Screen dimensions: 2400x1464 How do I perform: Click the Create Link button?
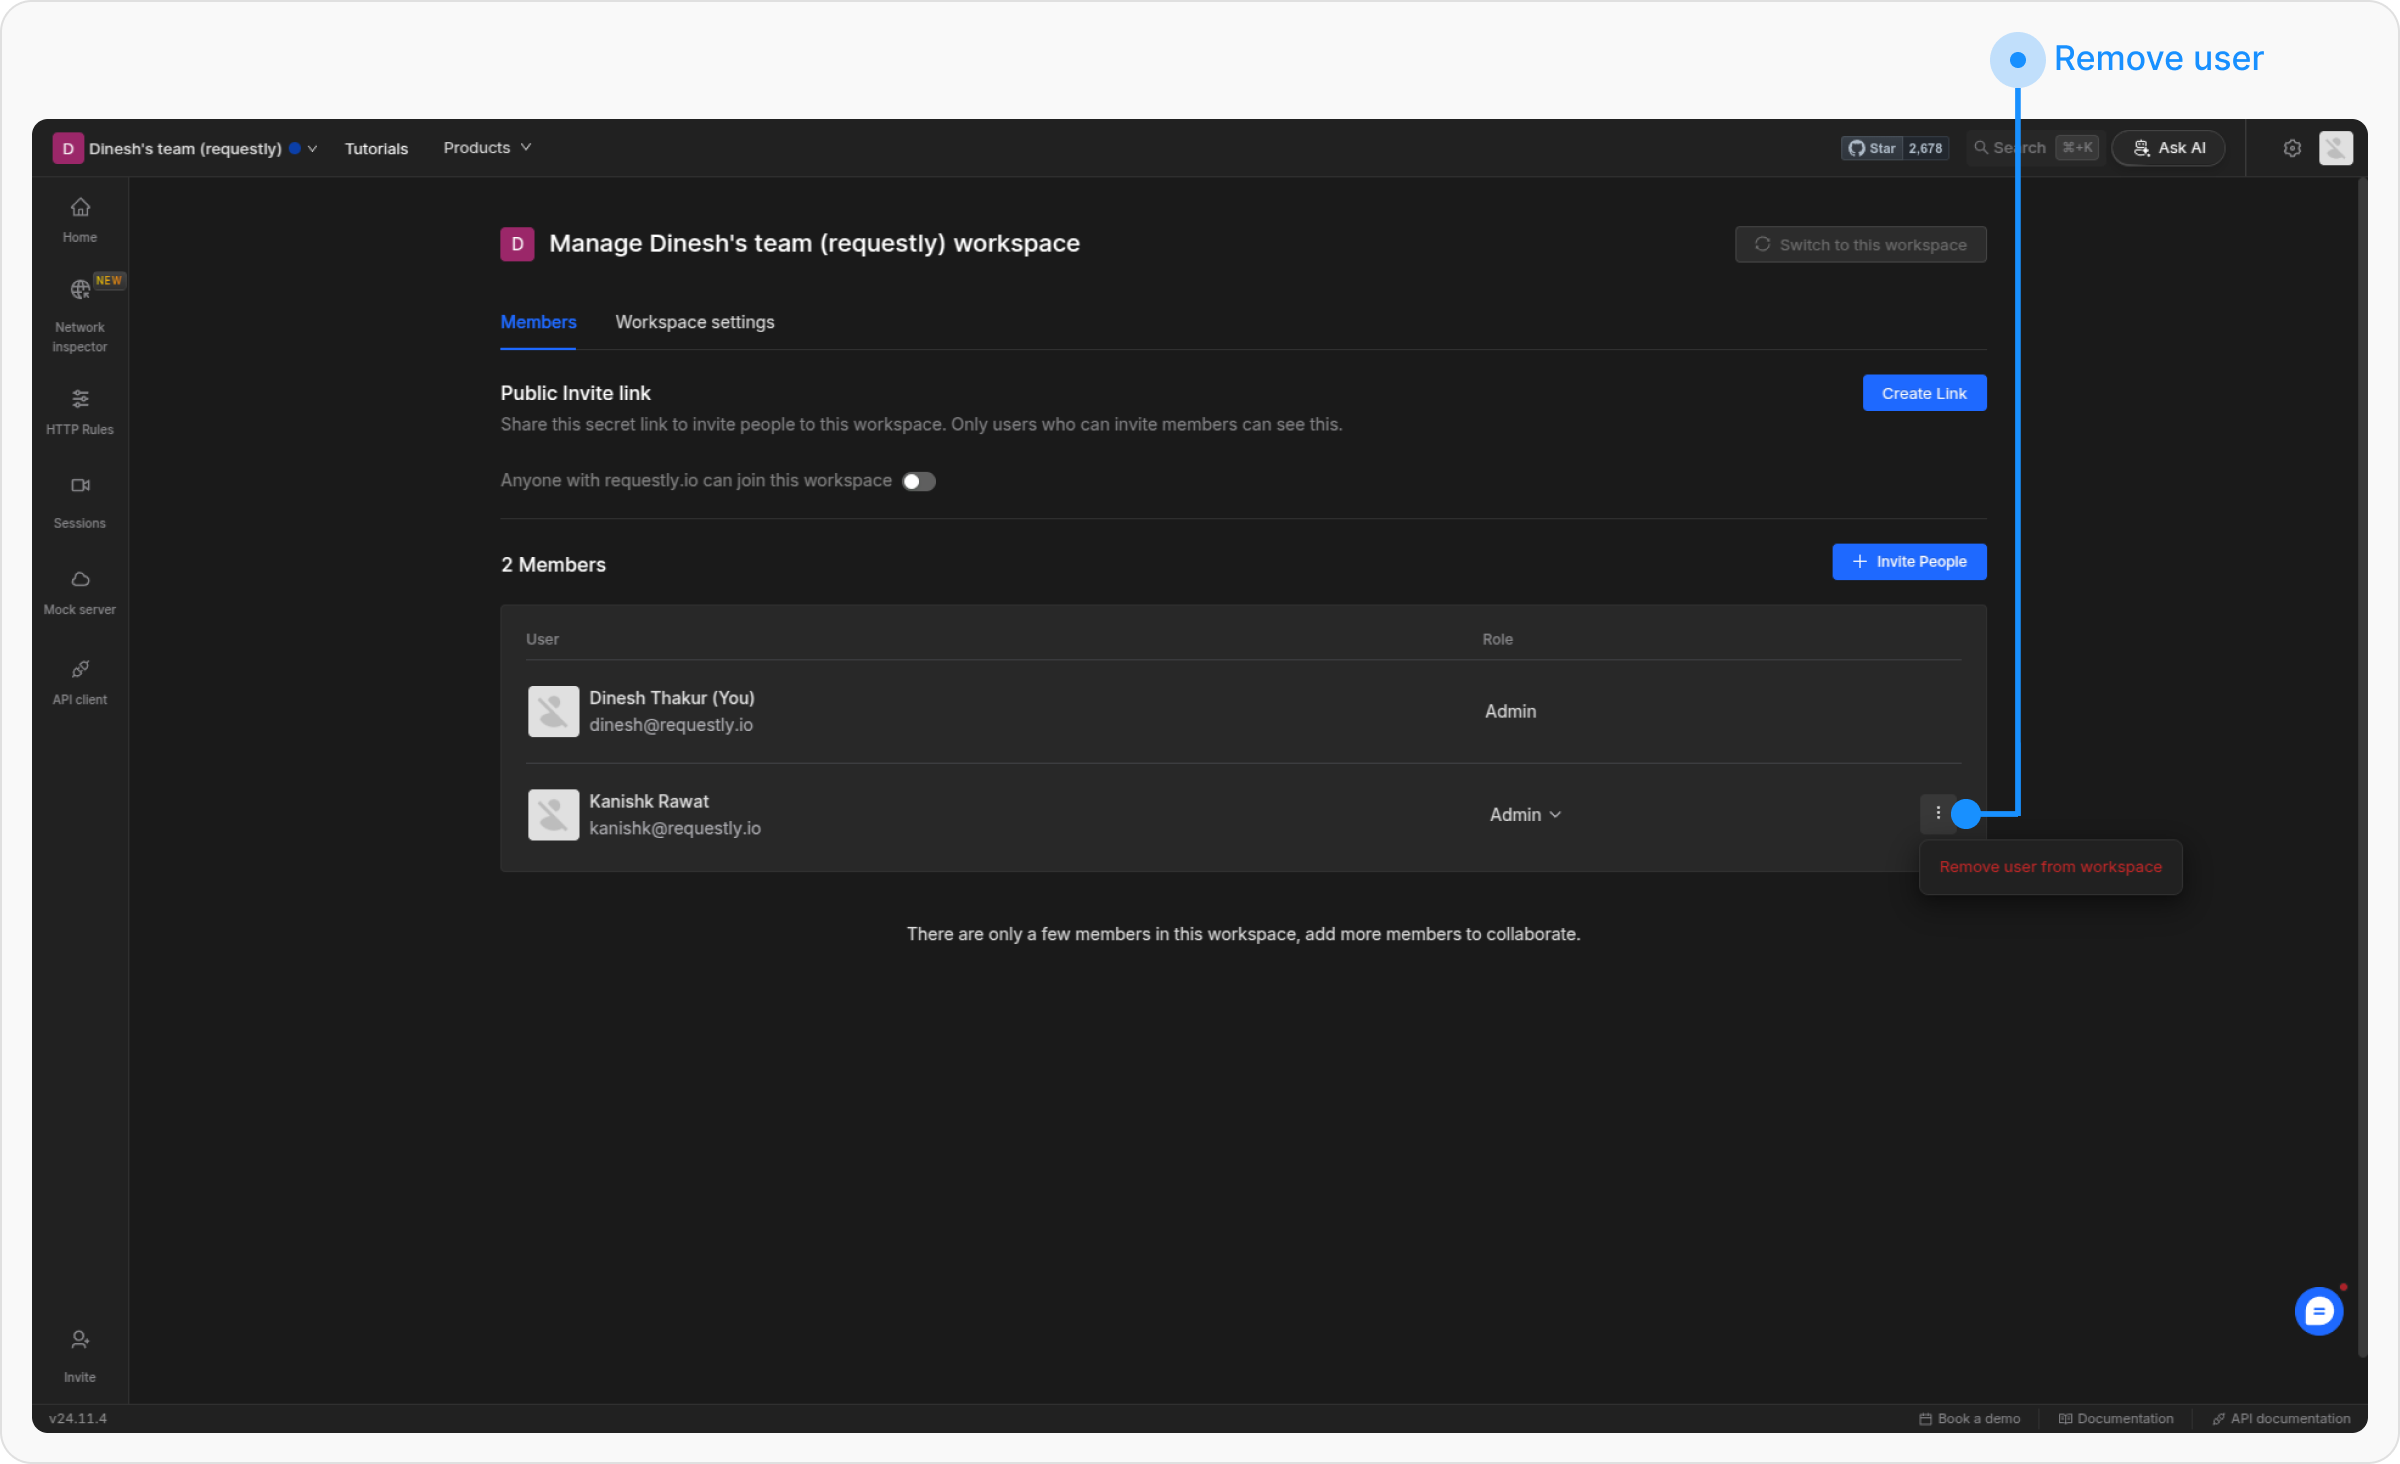coord(1923,393)
